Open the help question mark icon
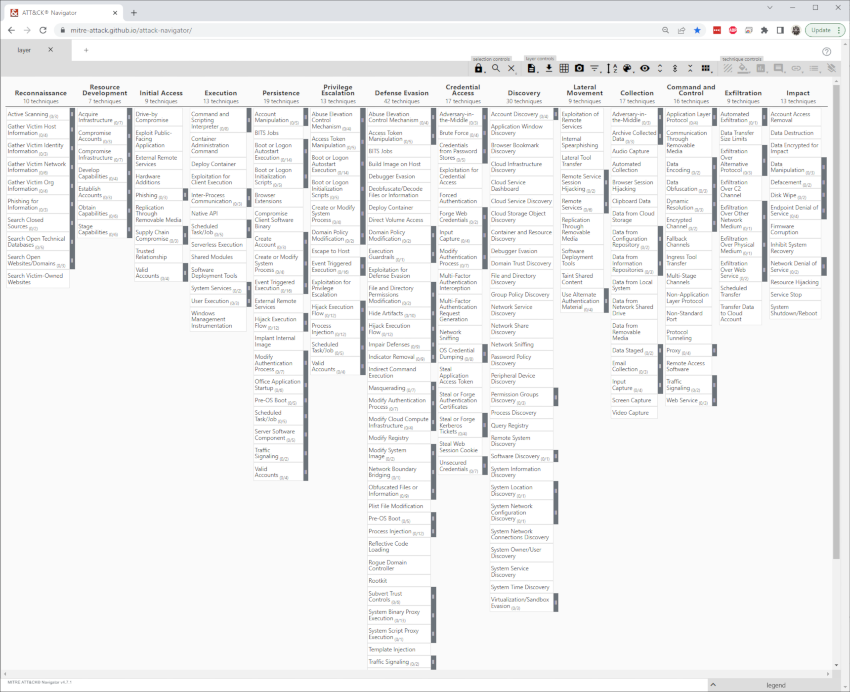Image resolution: width=850 pixels, height=692 pixels. coord(826,51)
